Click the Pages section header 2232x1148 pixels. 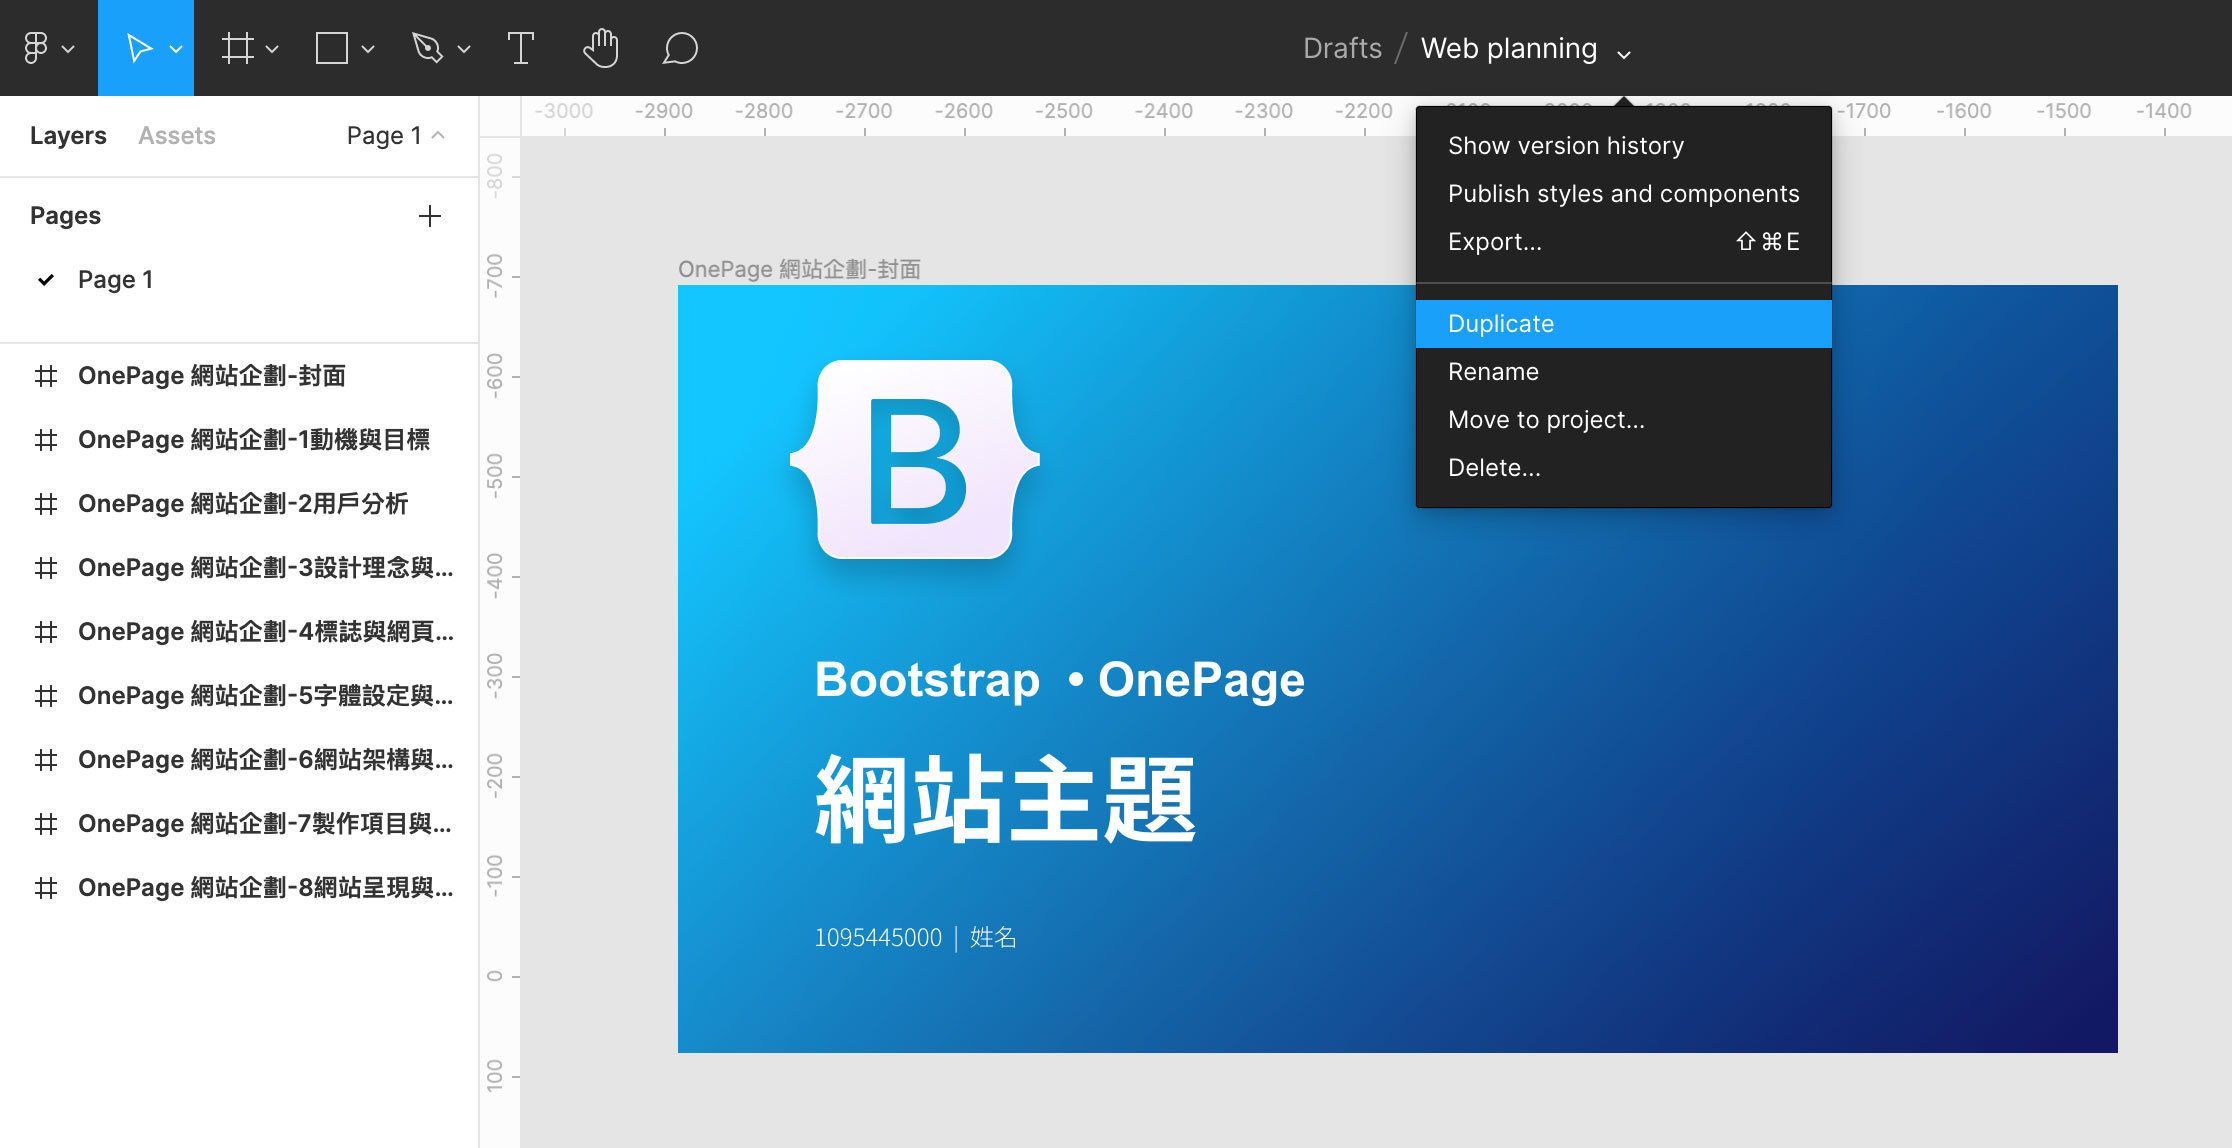pos(65,216)
